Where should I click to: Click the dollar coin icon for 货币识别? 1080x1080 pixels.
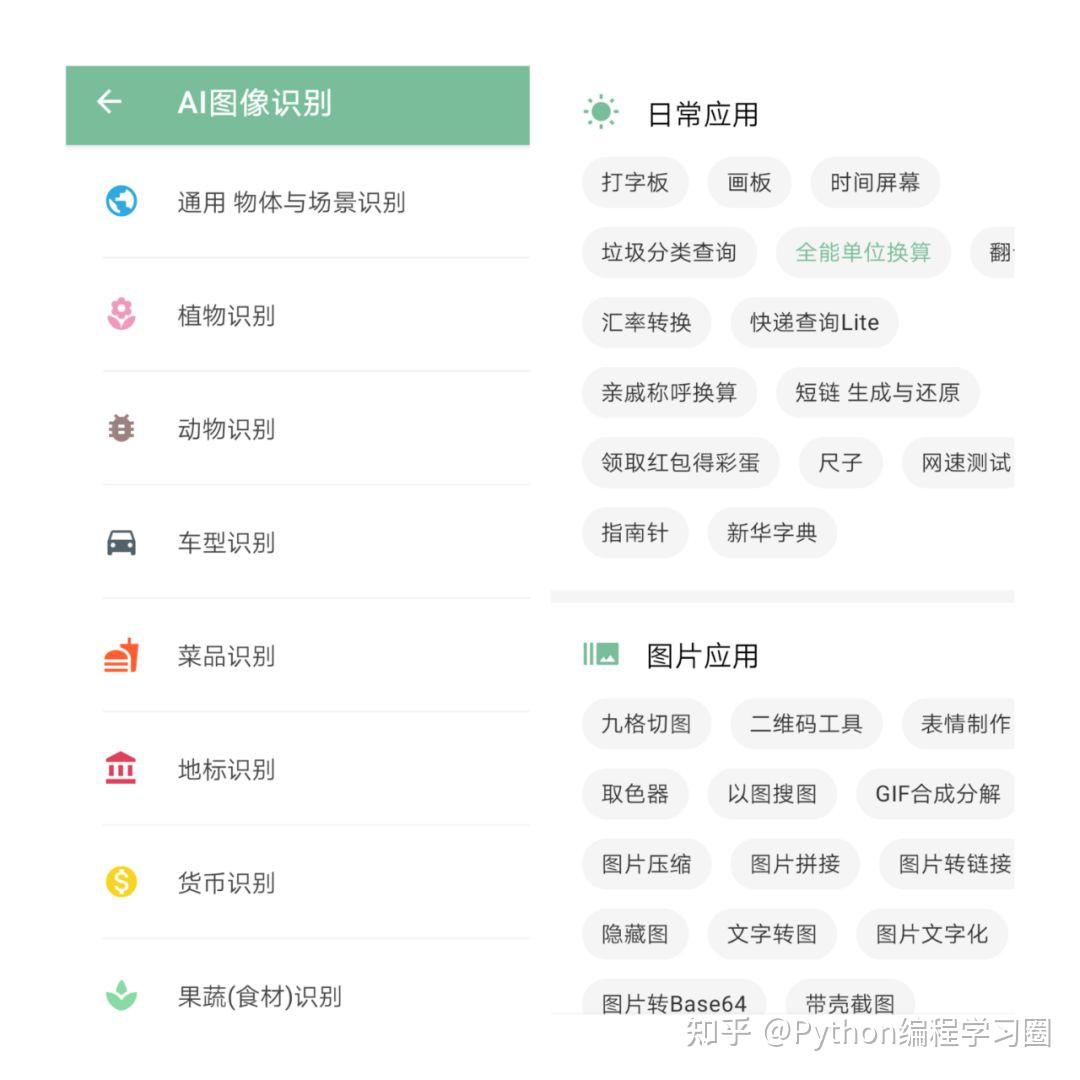tap(119, 883)
